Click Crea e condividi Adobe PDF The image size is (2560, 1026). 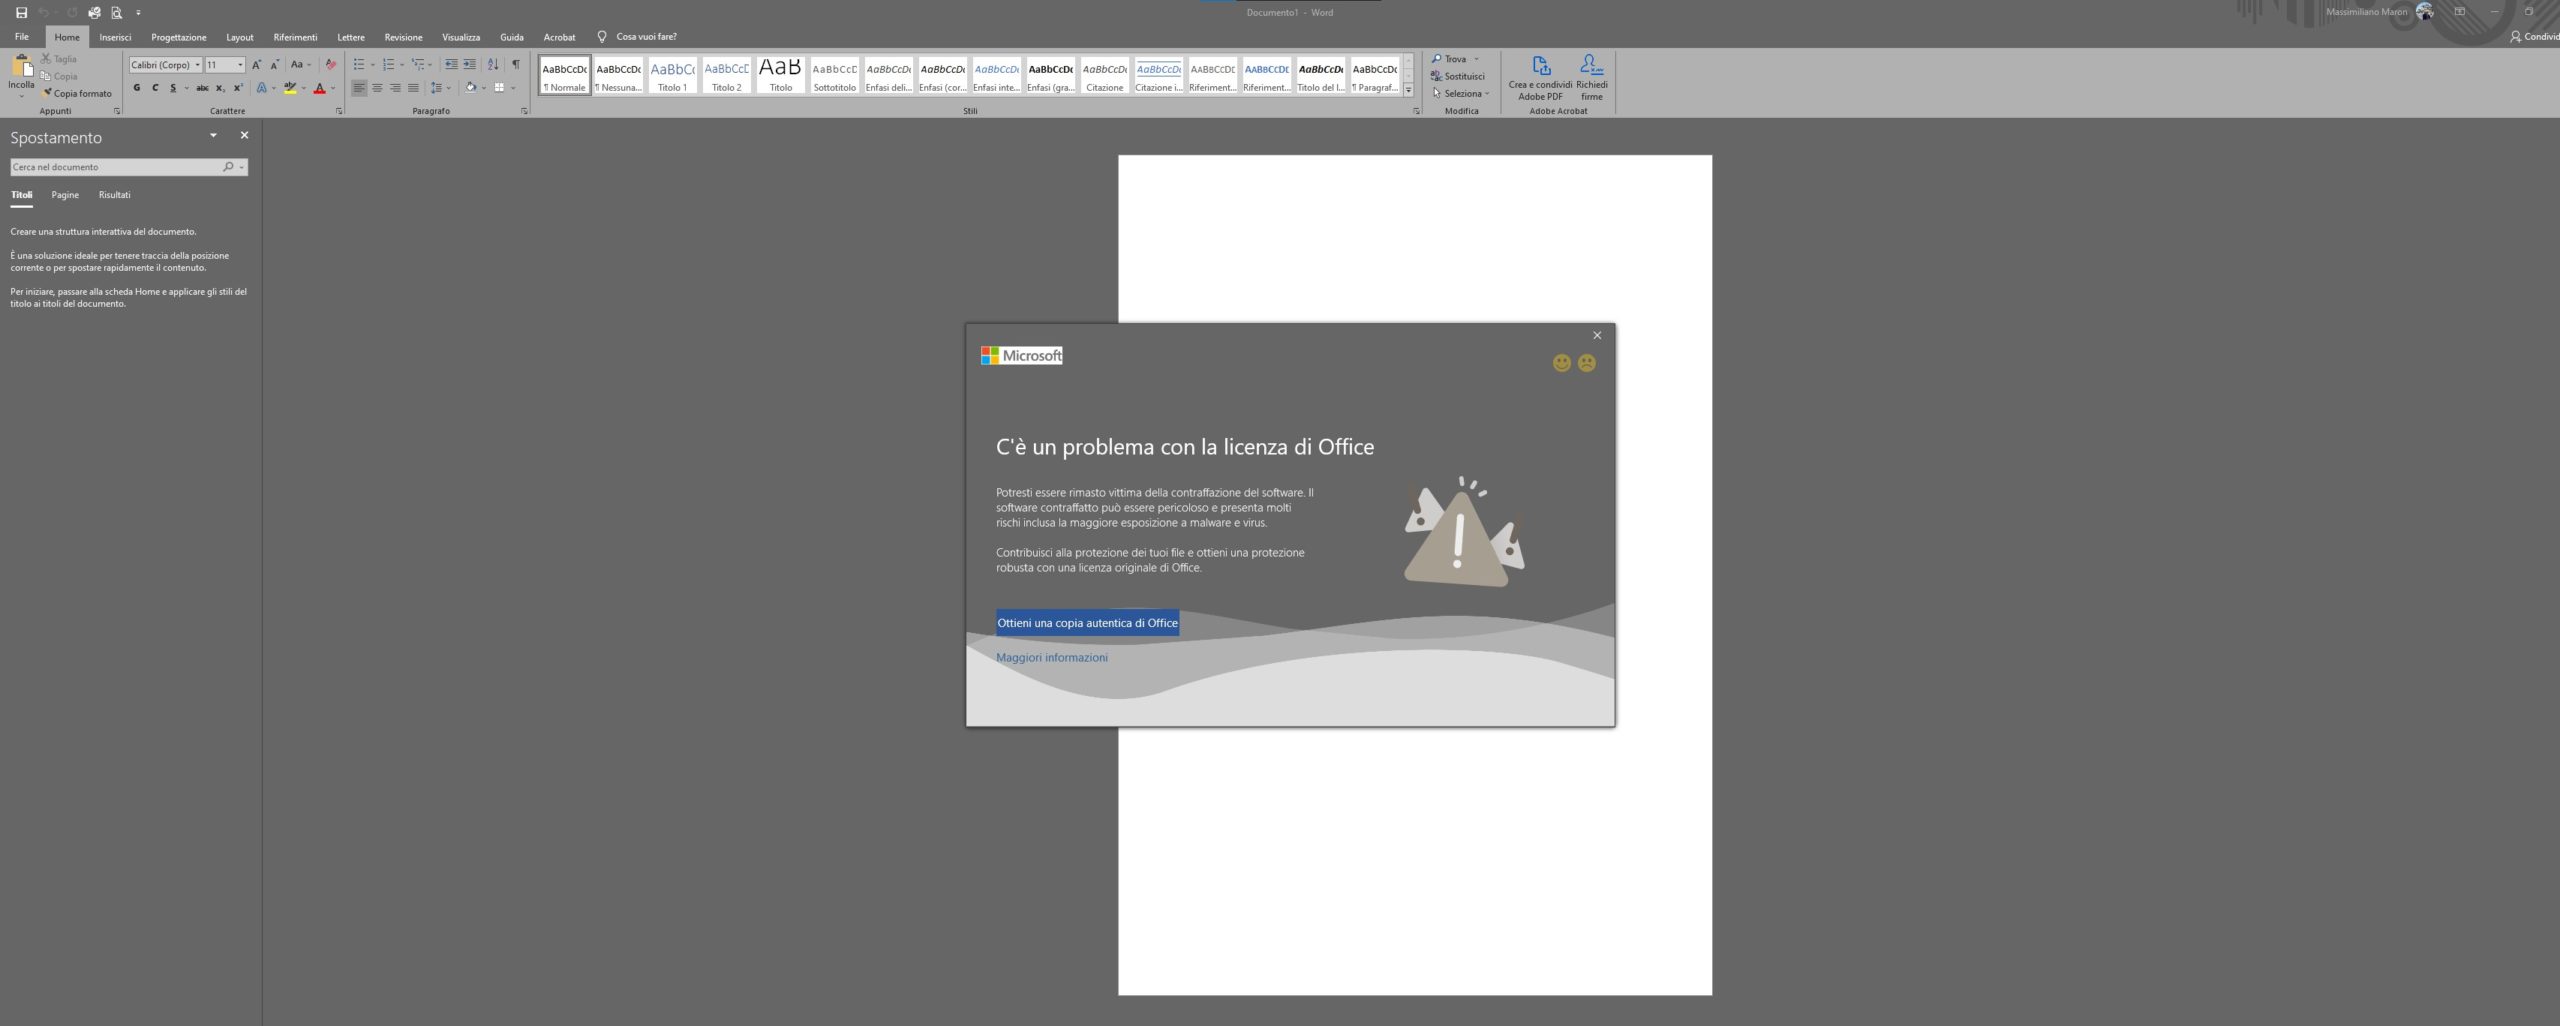1540,77
